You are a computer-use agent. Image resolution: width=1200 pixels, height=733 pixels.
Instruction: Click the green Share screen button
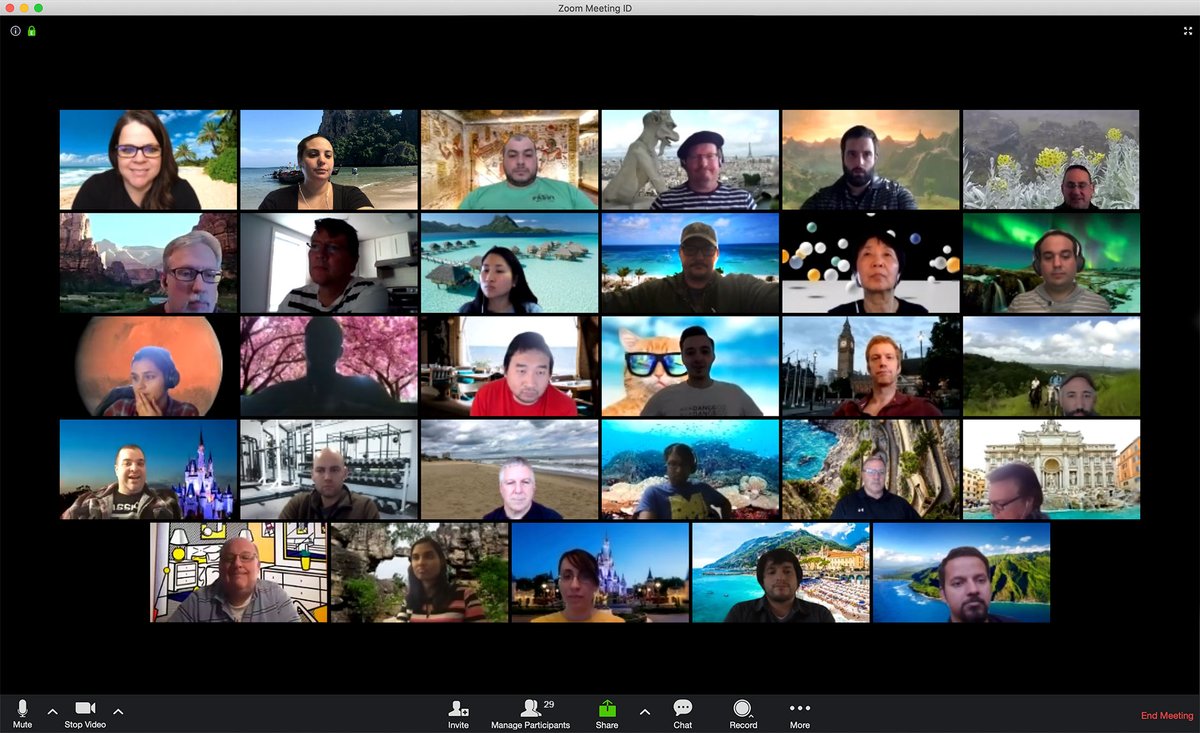[x=606, y=713]
